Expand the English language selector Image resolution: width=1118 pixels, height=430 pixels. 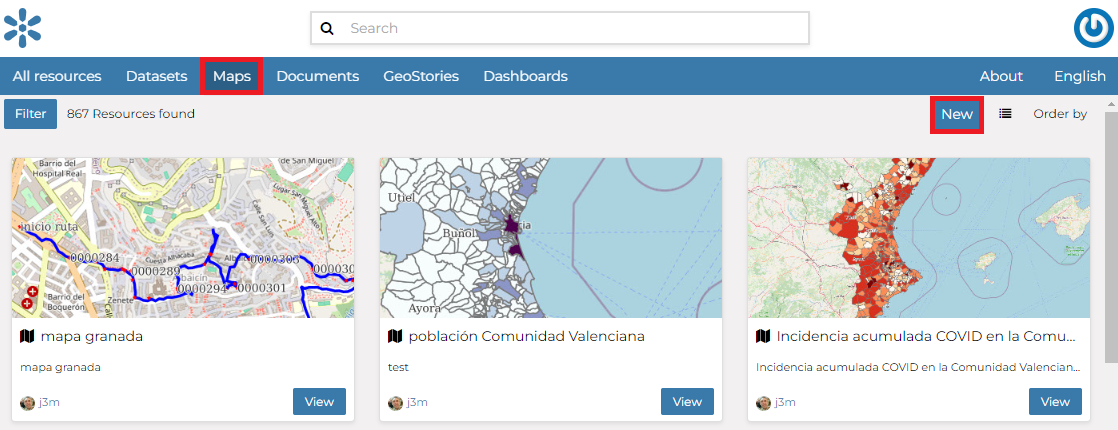pyautogui.click(x=1079, y=76)
